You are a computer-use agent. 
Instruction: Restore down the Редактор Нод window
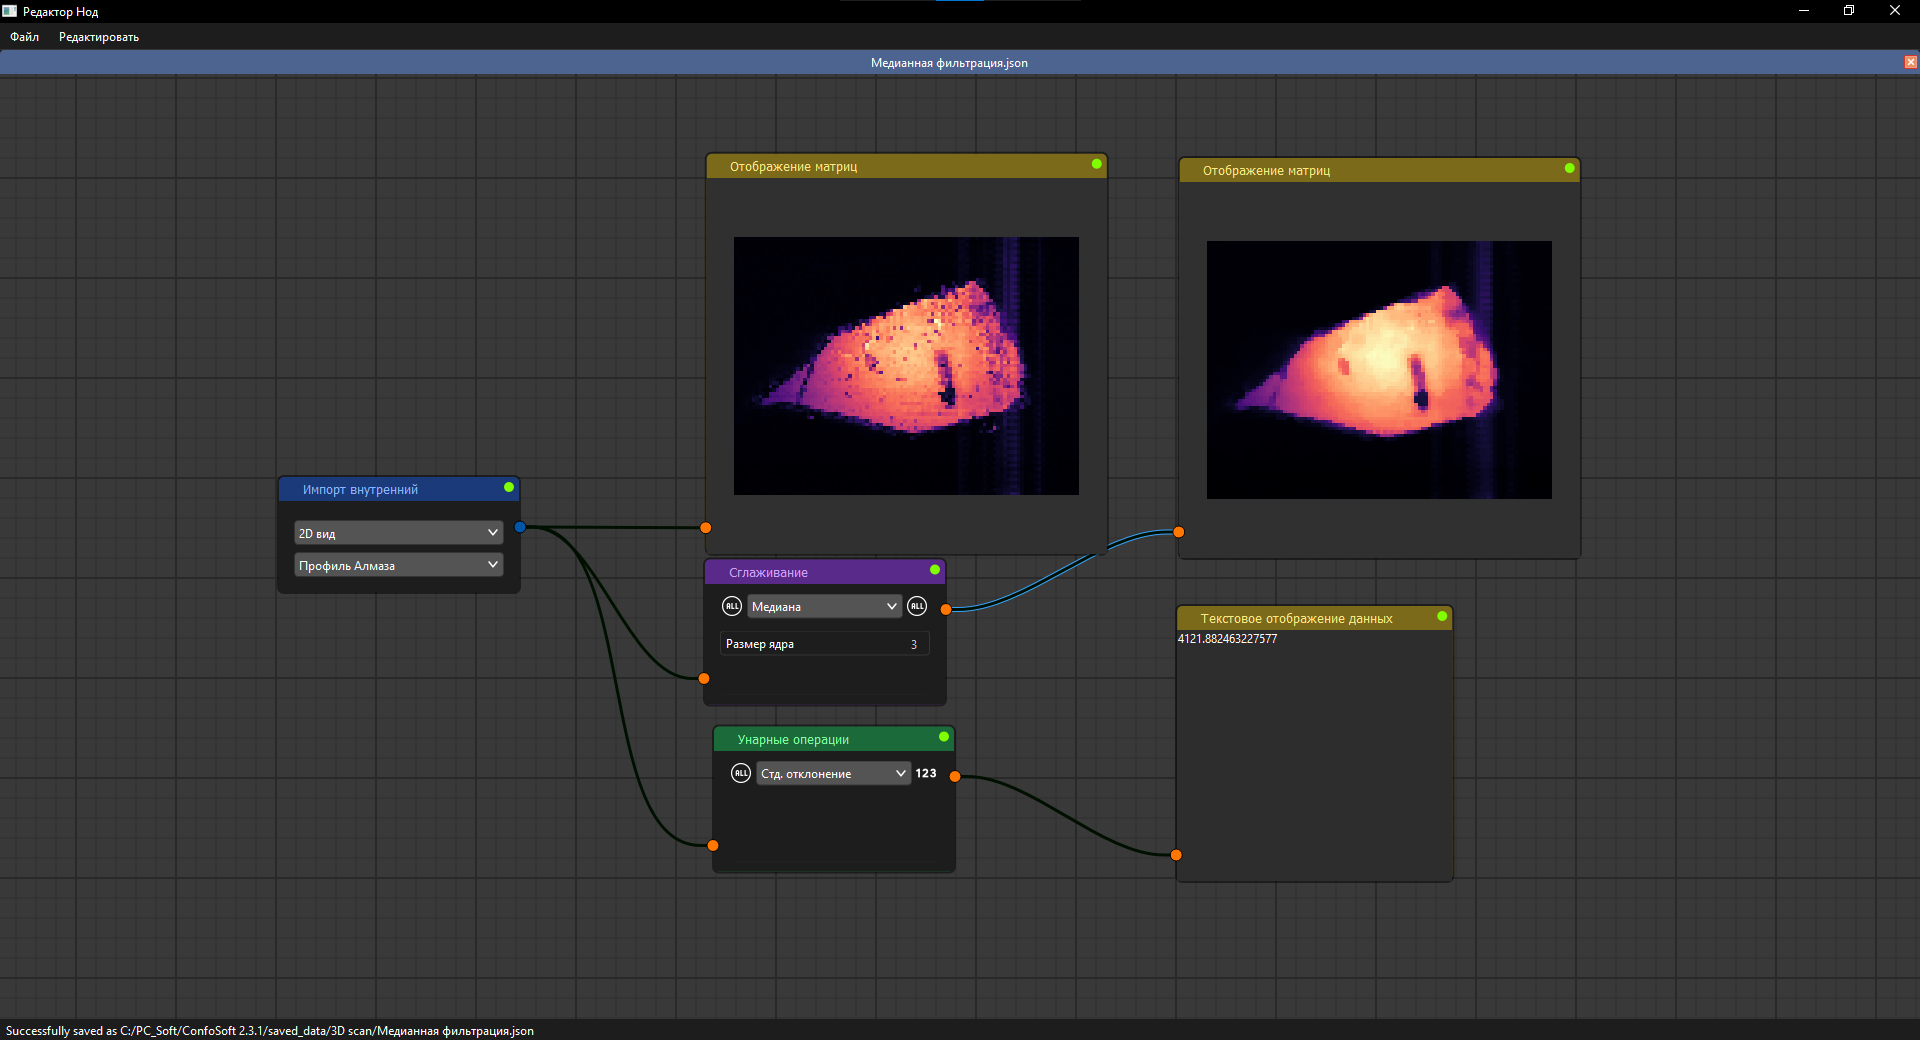1849,11
